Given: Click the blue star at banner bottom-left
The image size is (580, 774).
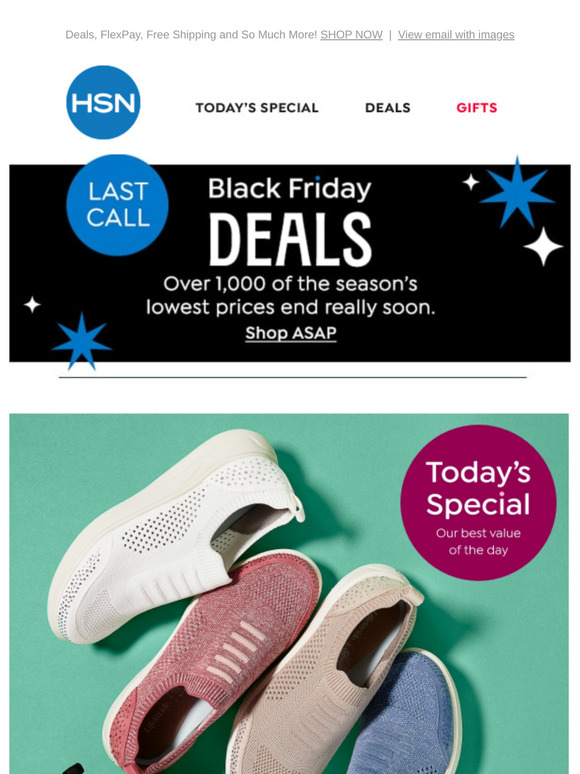Looking at the screenshot, I should pos(81,341).
